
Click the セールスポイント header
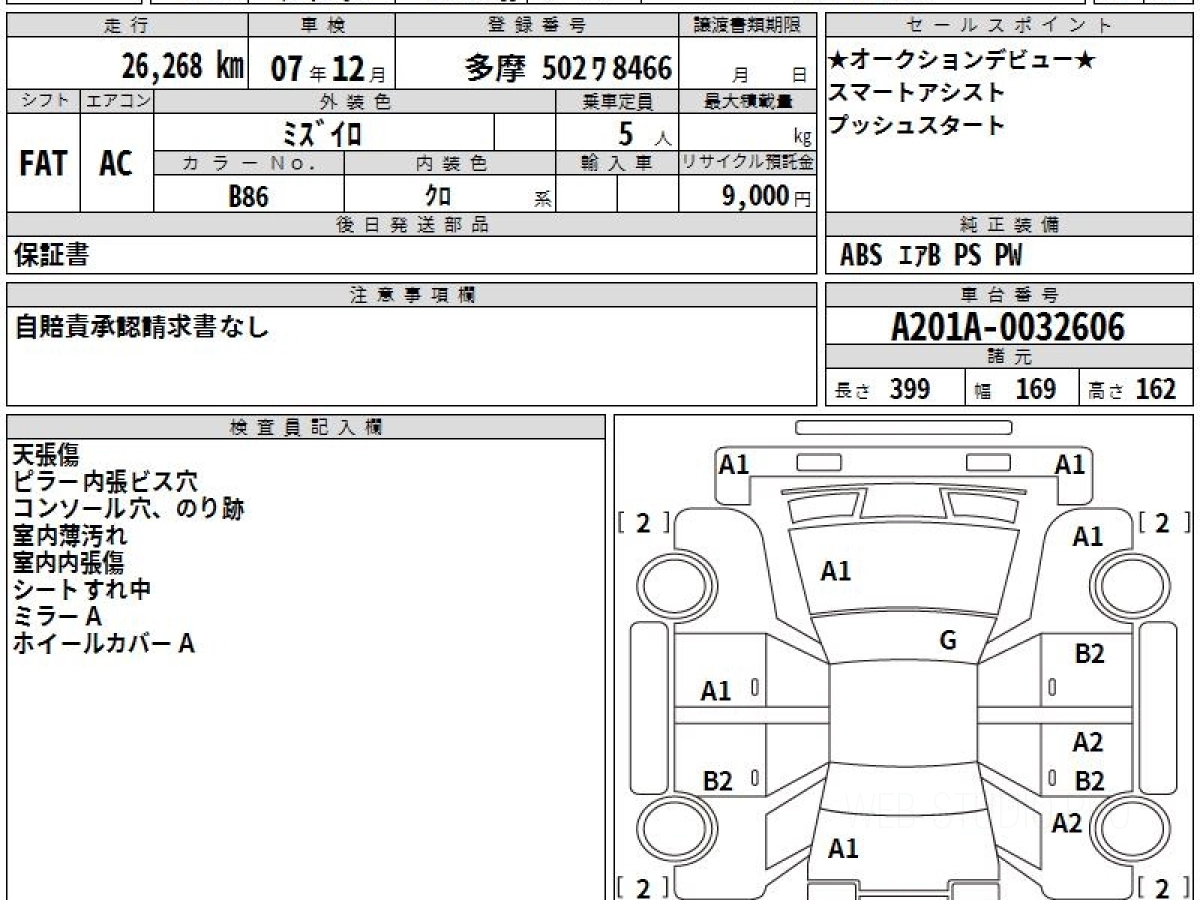click(1009, 26)
